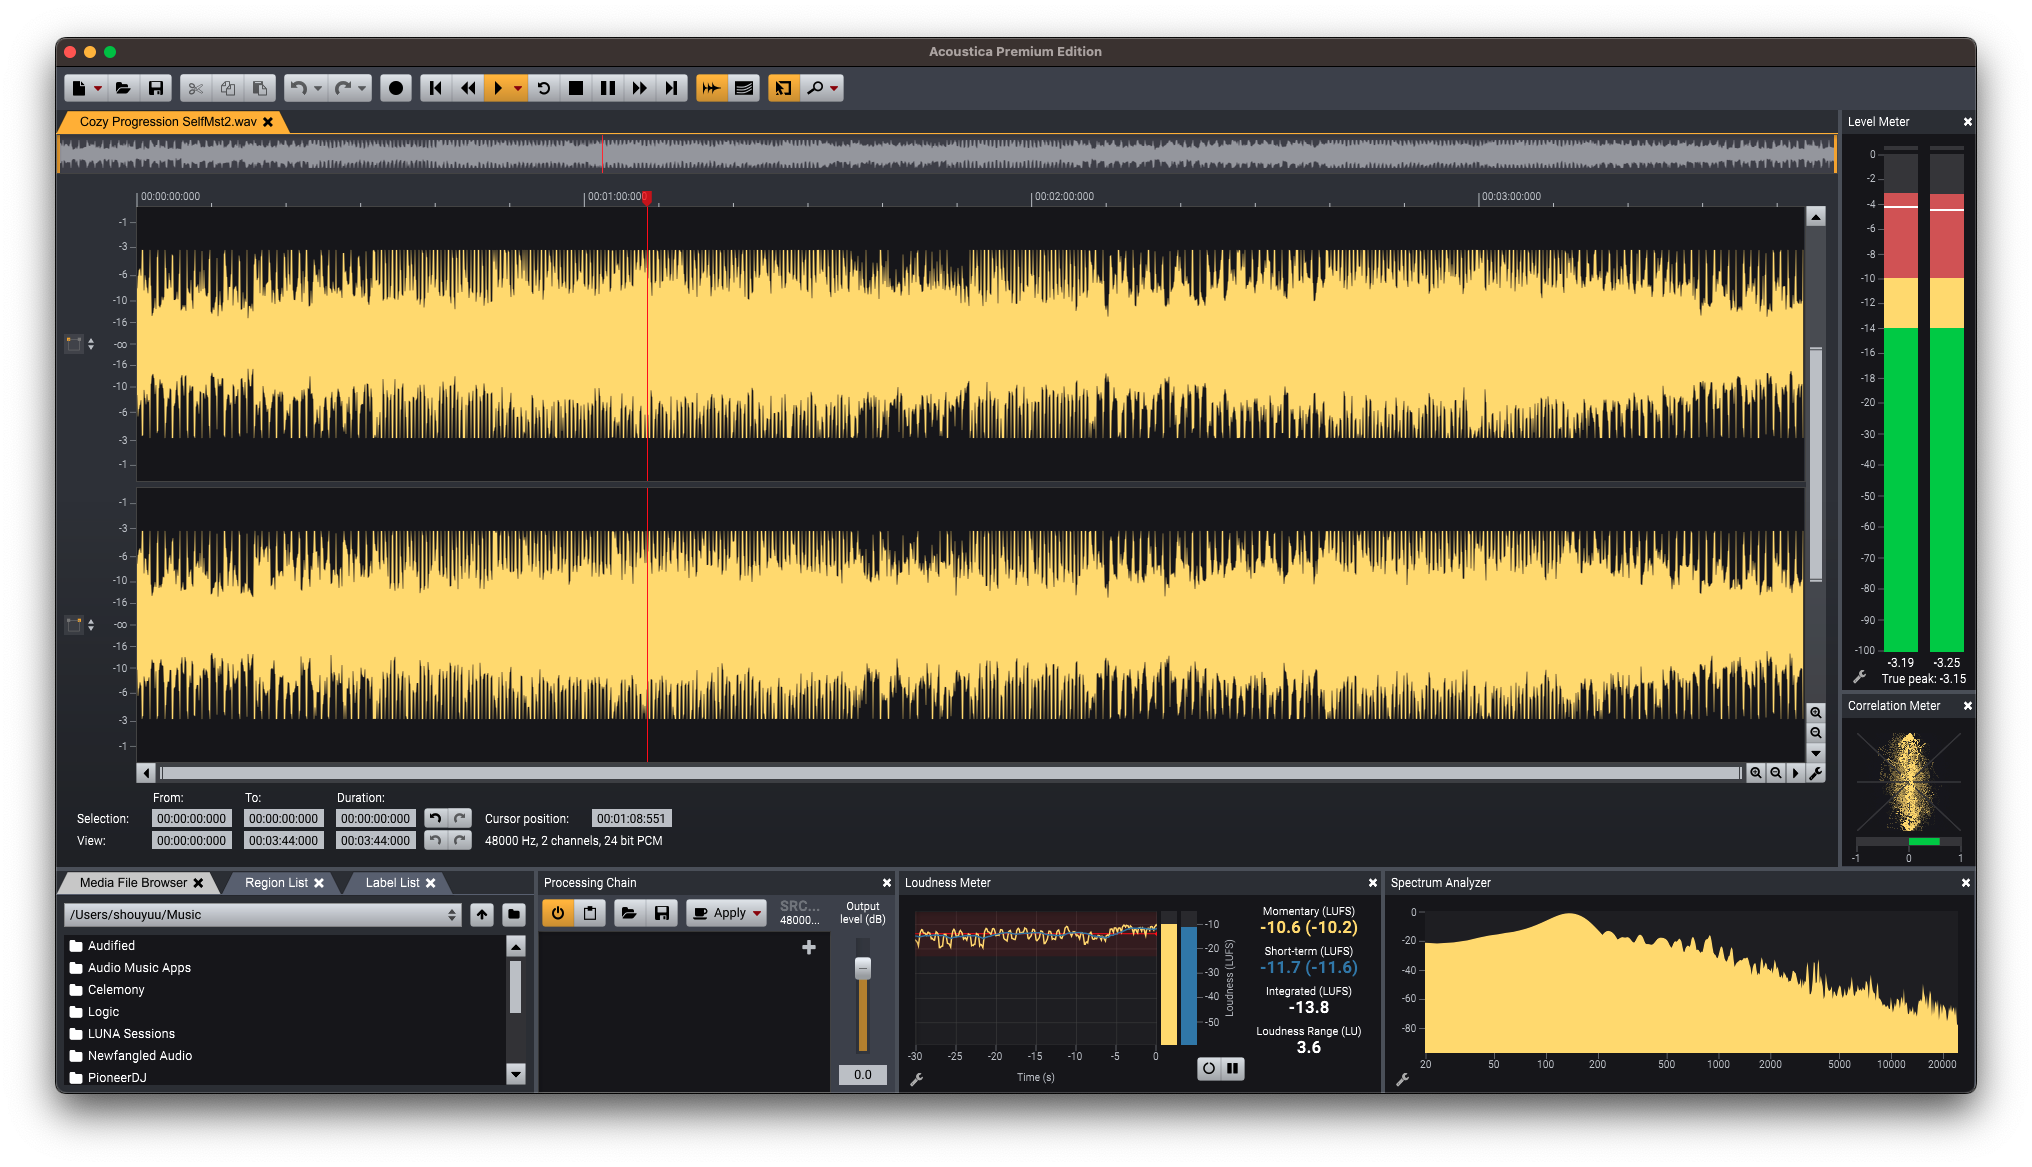Click the output level fader handle
The width and height of the screenshot is (2032, 1167).
tap(862, 967)
